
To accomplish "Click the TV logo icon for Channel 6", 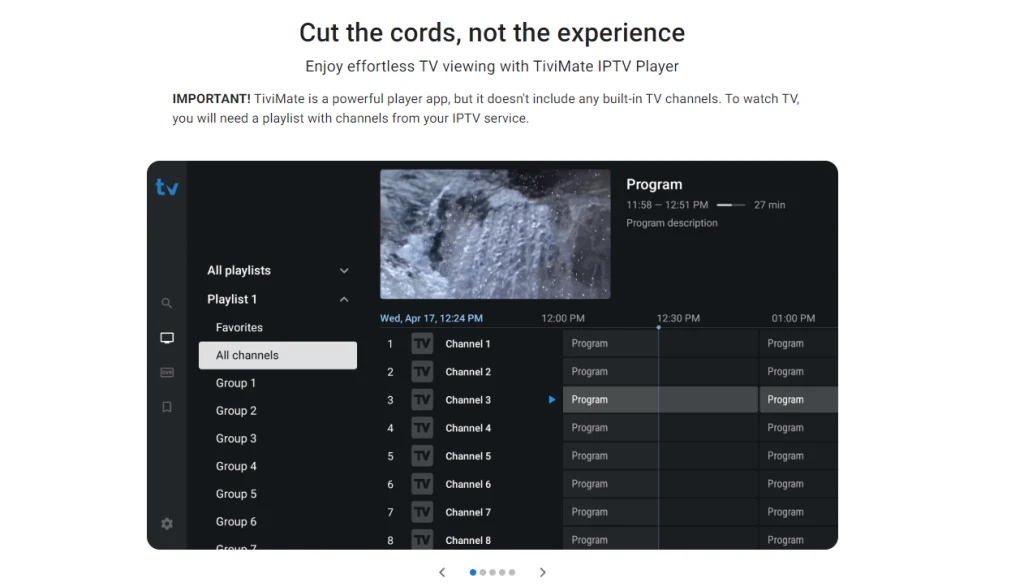I will point(422,484).
